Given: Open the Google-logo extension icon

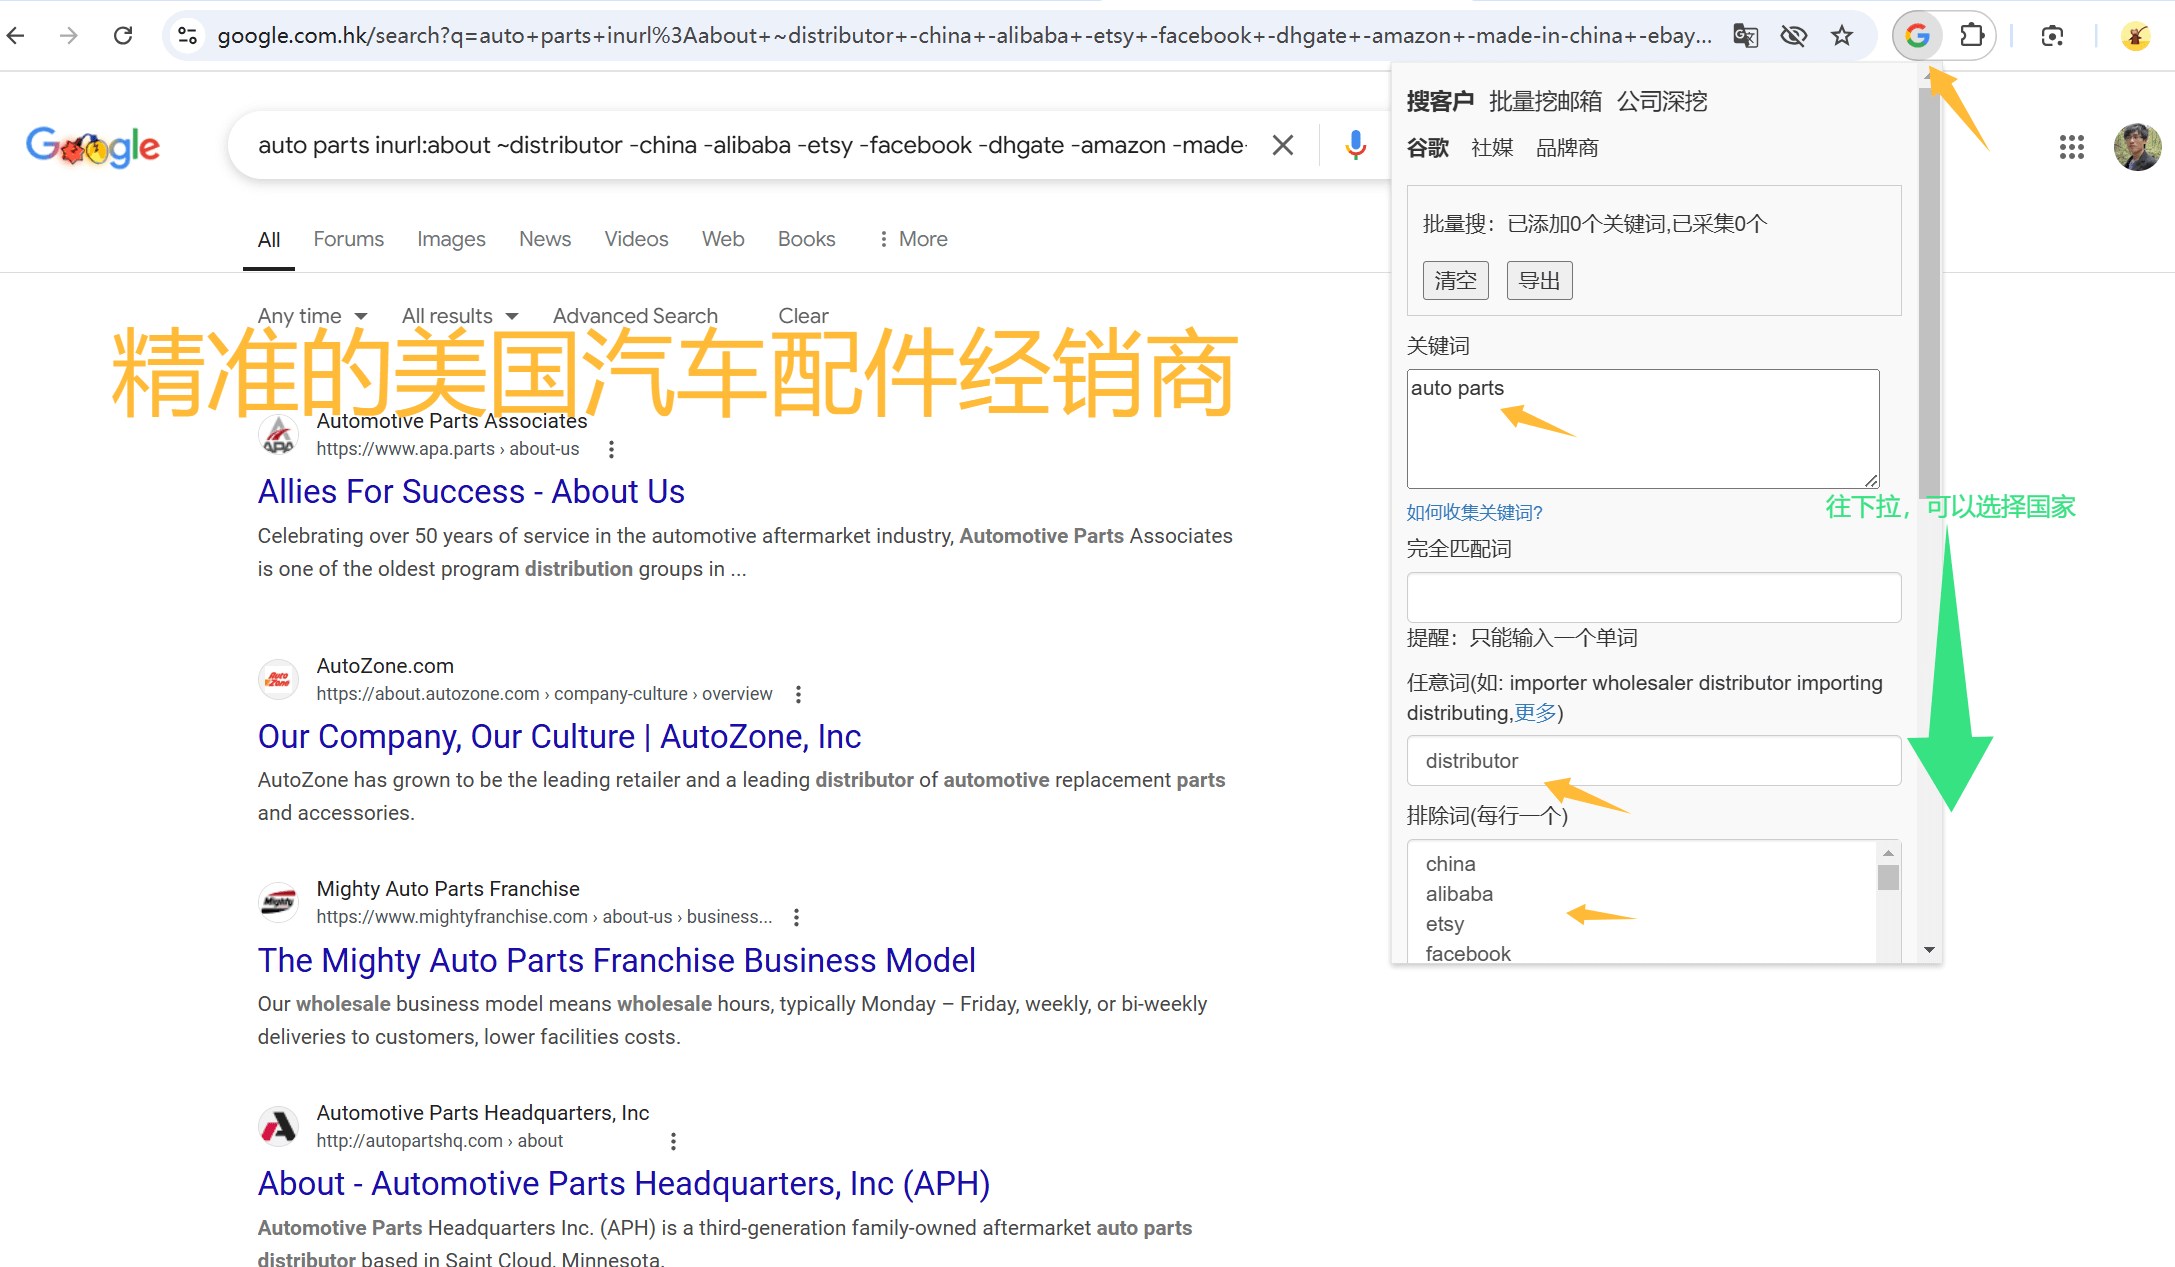Looking at the screenshot, I should 1917,36.
